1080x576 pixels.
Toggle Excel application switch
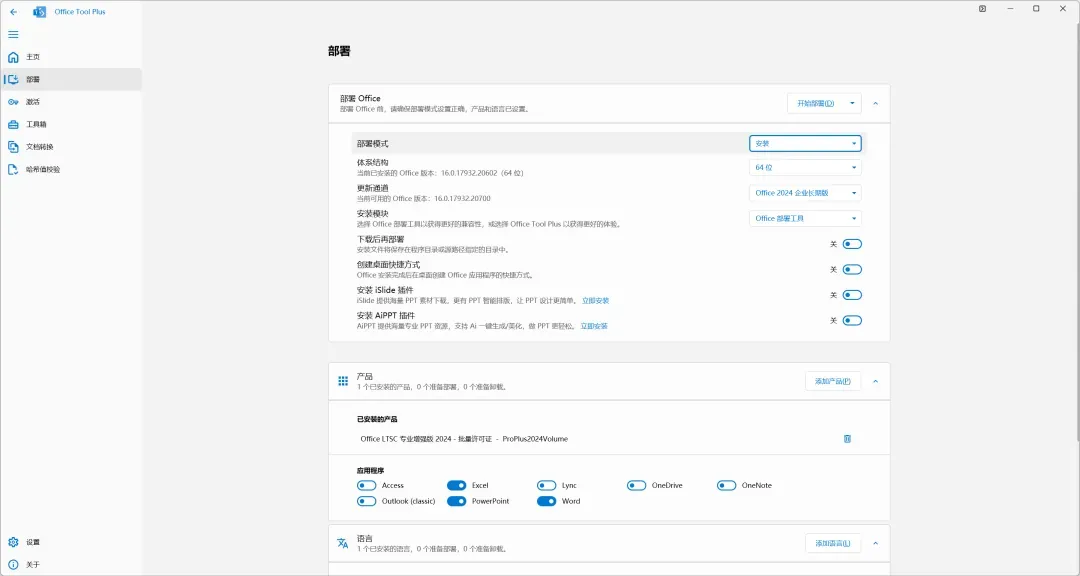[x=457, y=486]
